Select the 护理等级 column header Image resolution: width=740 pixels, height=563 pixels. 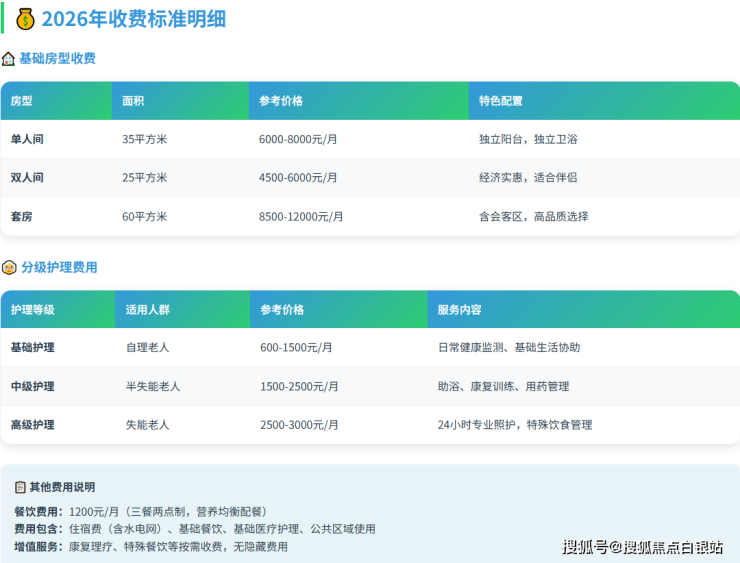(x=32, y=310)
